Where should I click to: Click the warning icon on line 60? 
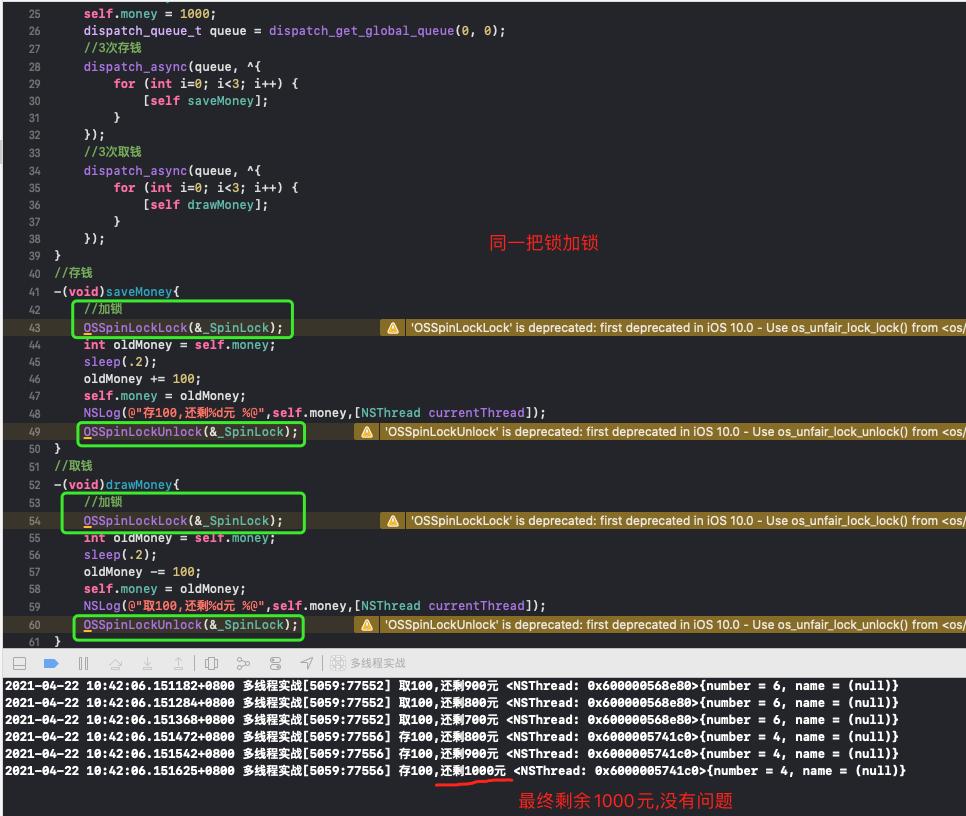367,625
